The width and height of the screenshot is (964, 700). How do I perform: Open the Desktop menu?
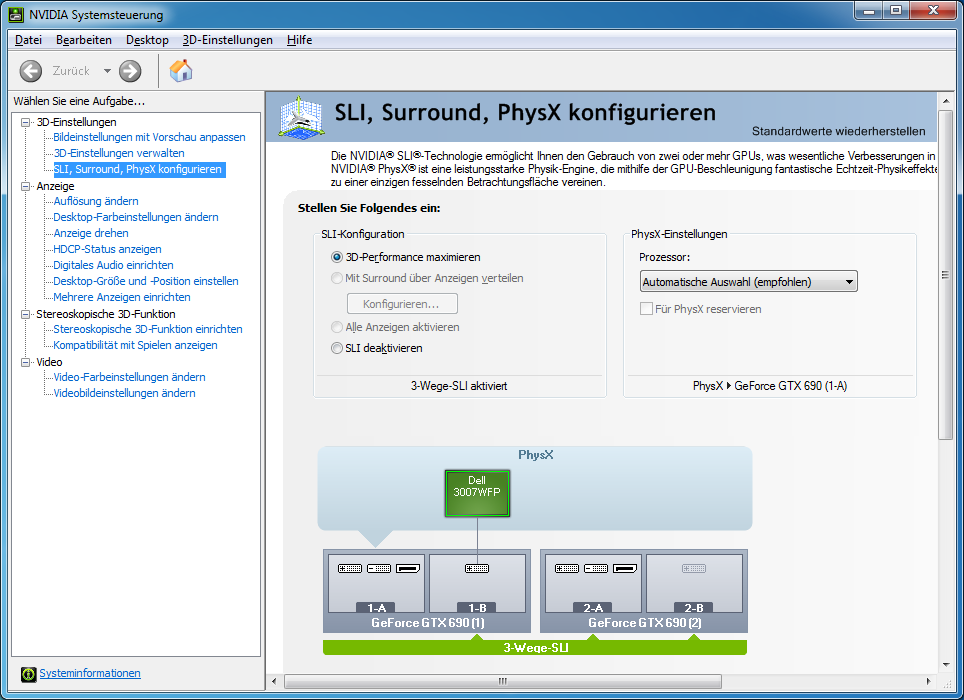click(148, 40)
